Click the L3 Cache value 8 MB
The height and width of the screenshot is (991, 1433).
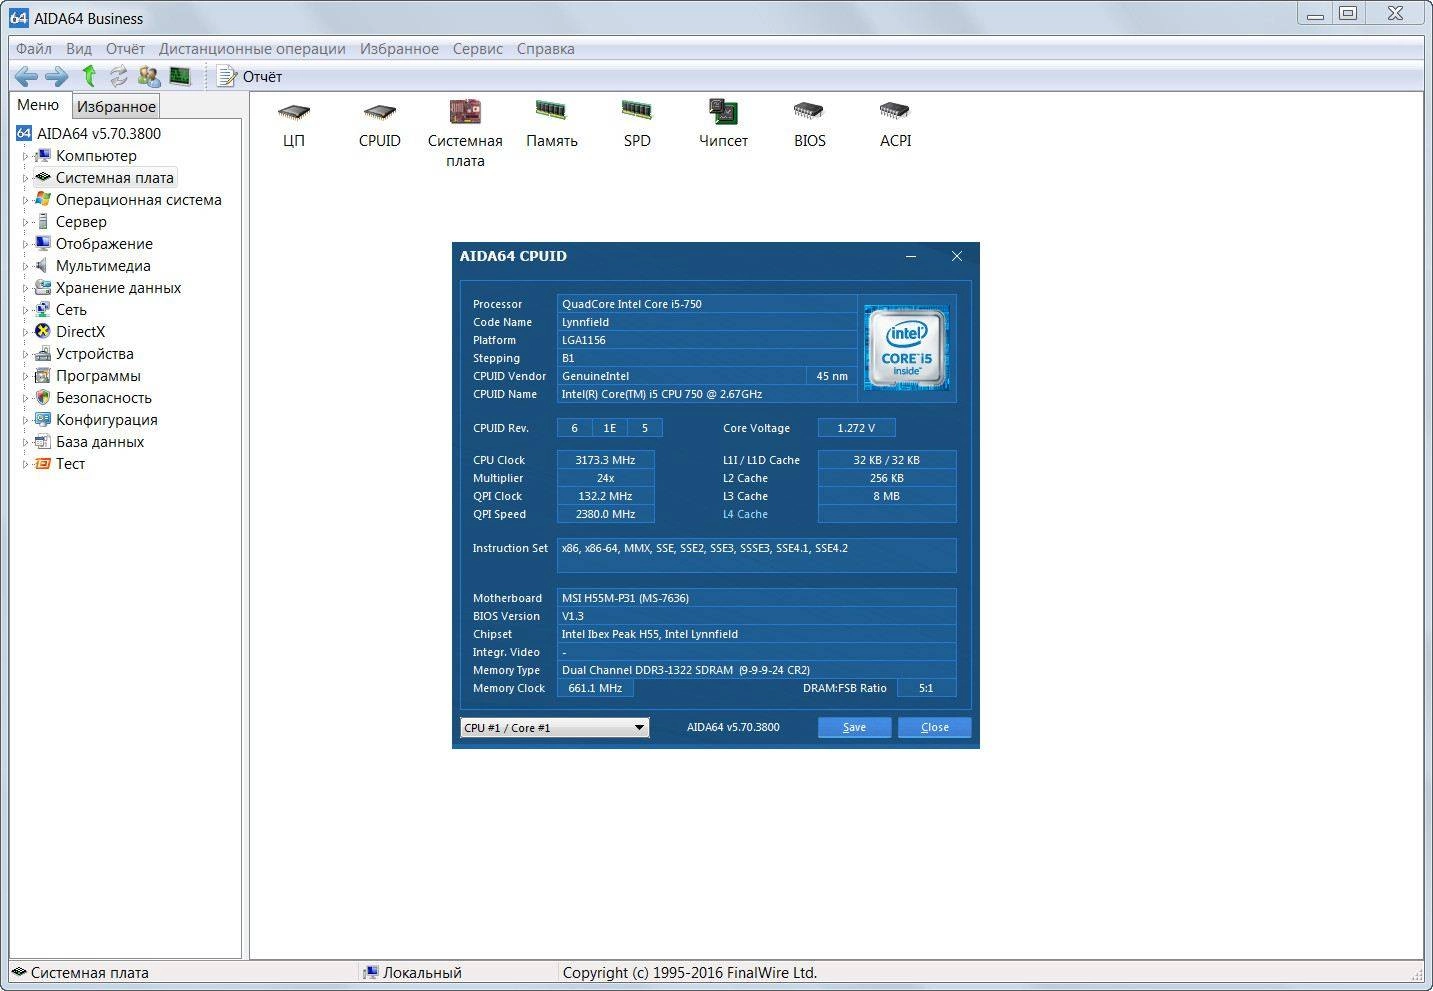(x=886, y=496)
